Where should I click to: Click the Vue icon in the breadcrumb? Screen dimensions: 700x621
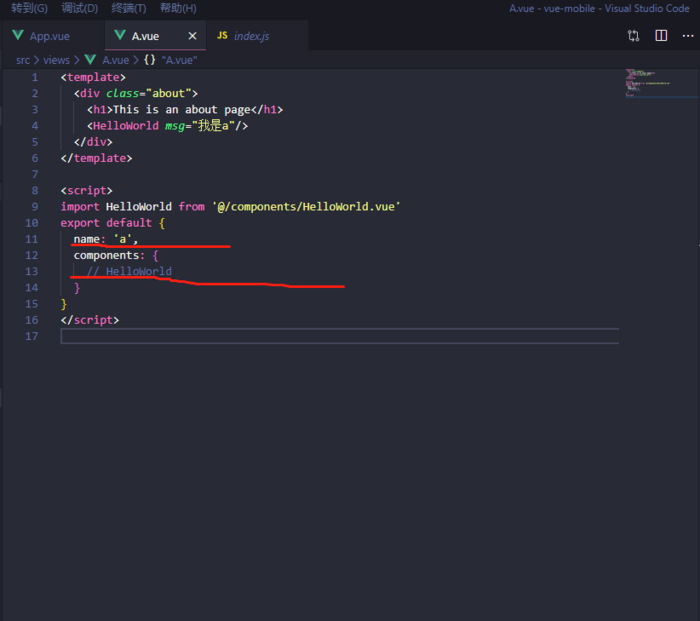(x=91, y=59)
